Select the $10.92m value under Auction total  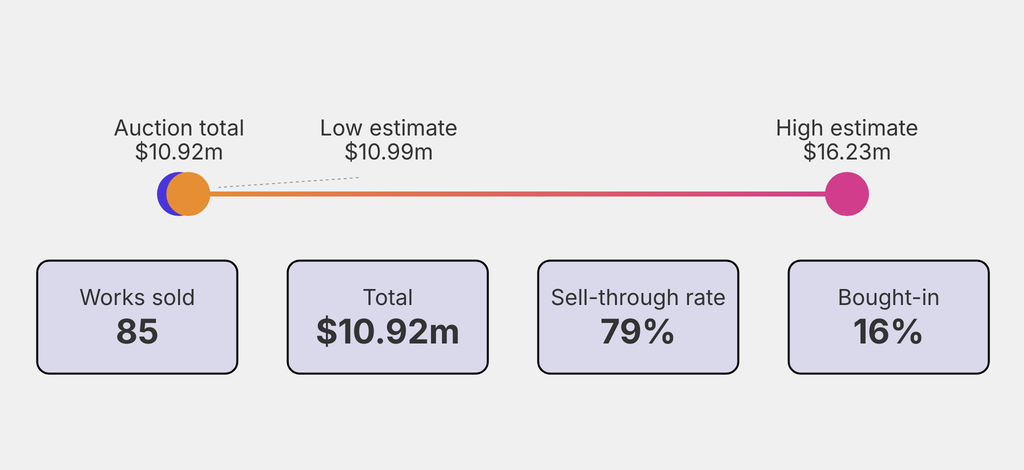pos(179,152)
